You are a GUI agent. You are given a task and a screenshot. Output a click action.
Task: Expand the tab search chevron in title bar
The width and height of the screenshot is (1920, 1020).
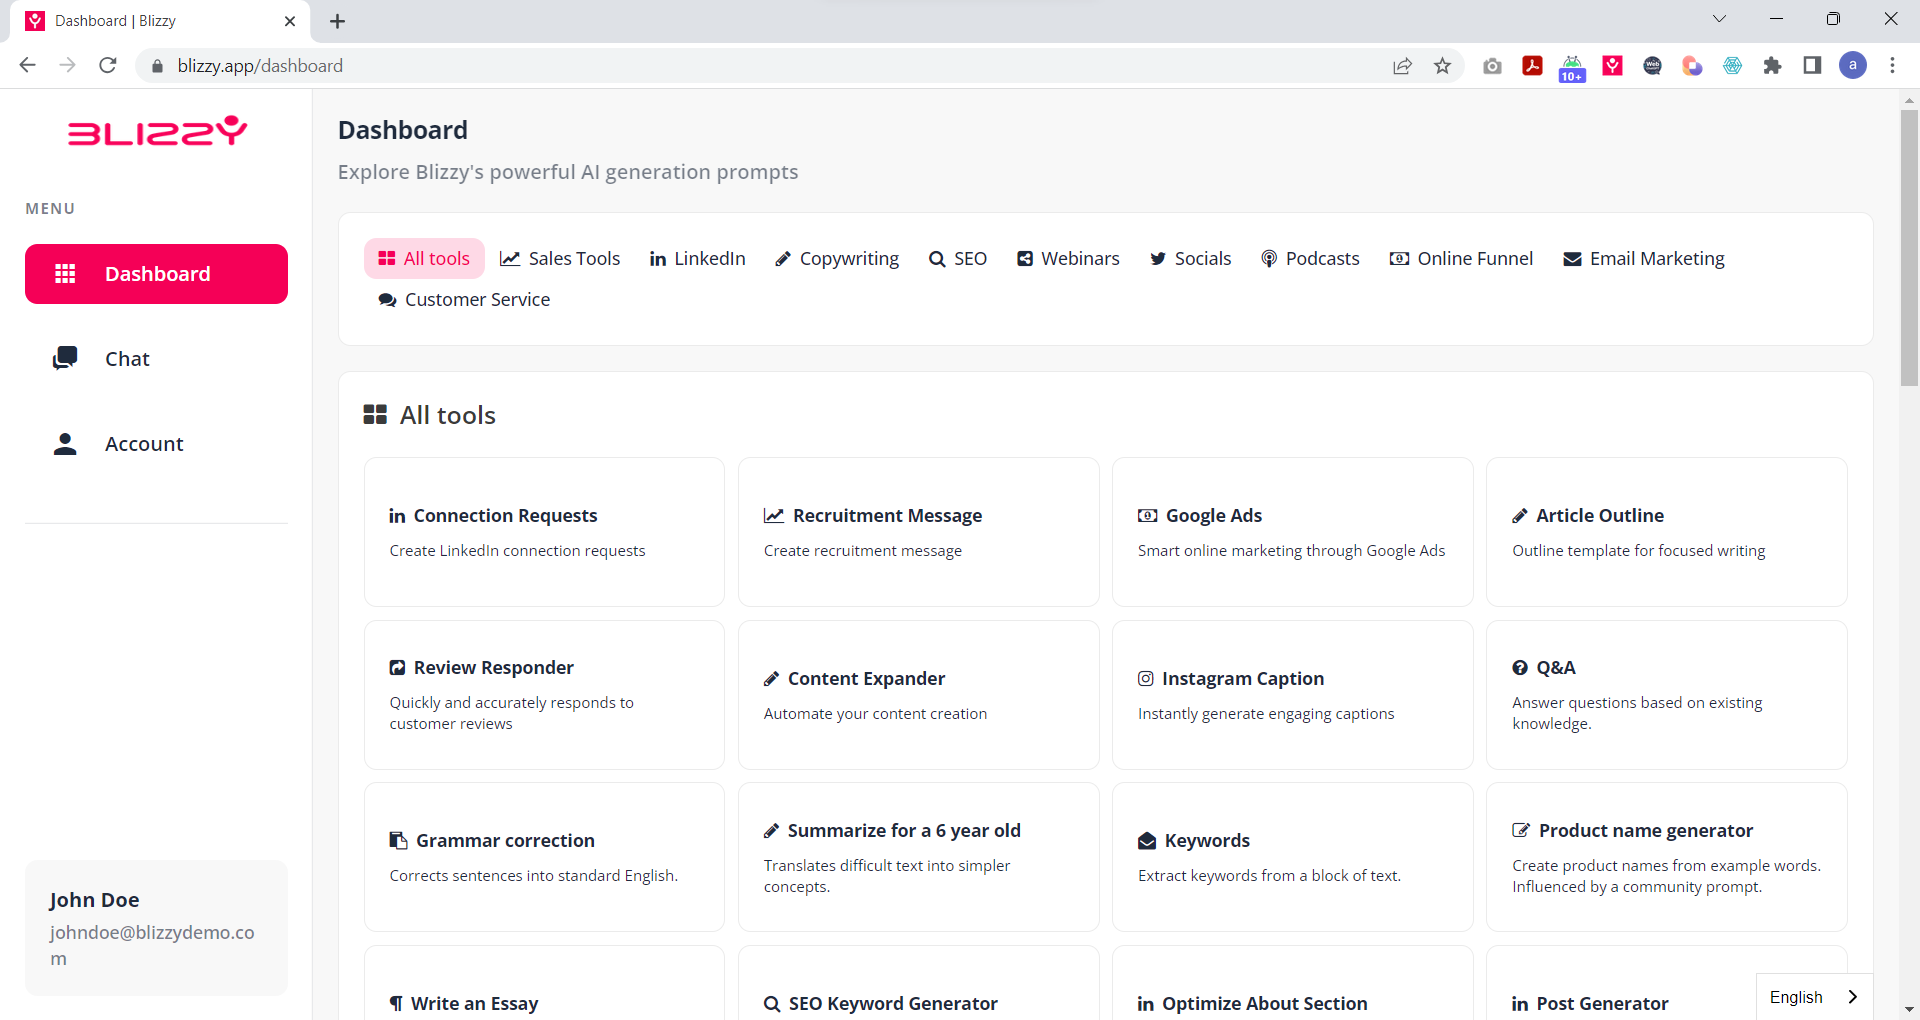(1719, 19)
